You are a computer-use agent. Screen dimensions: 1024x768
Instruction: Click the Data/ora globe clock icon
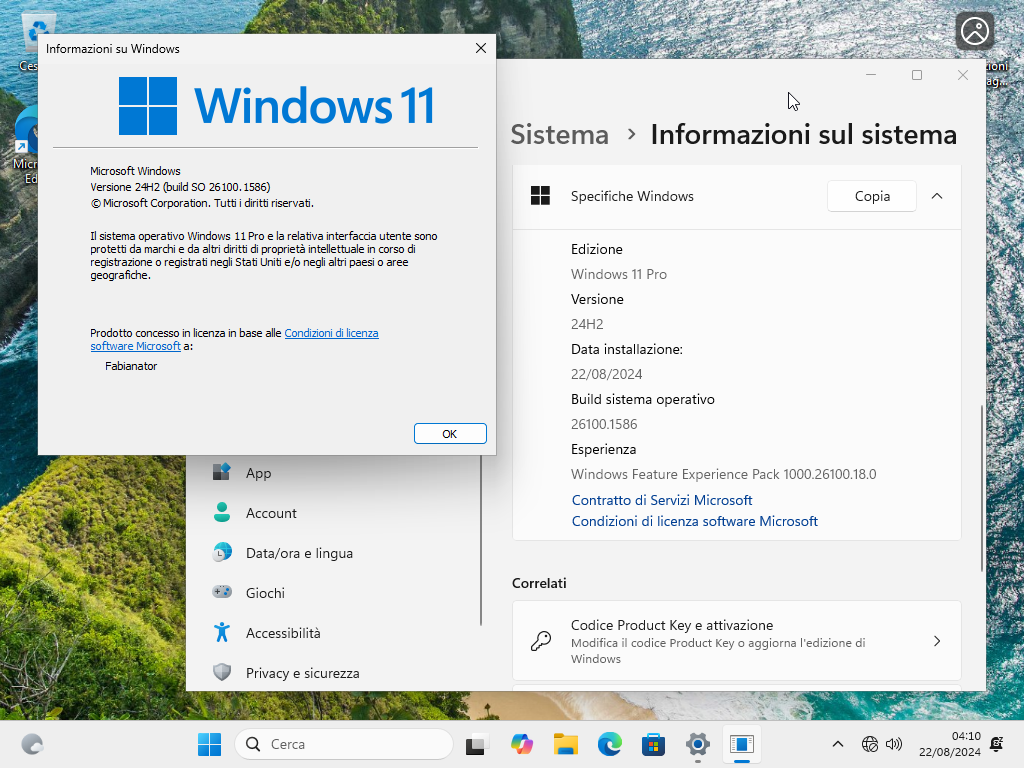(222, 552)
